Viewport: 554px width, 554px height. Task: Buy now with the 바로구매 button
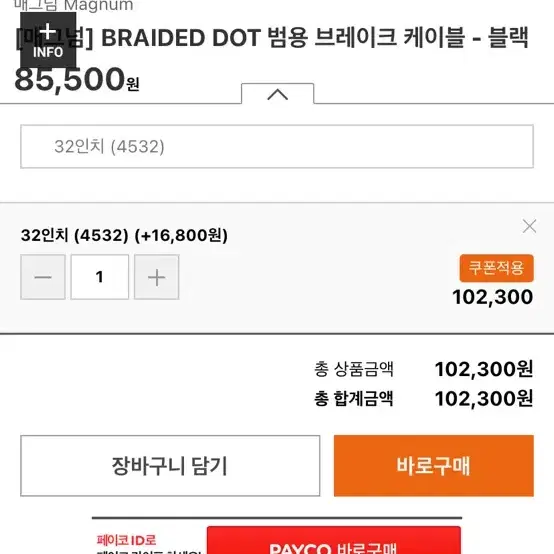tap(434, 466)
